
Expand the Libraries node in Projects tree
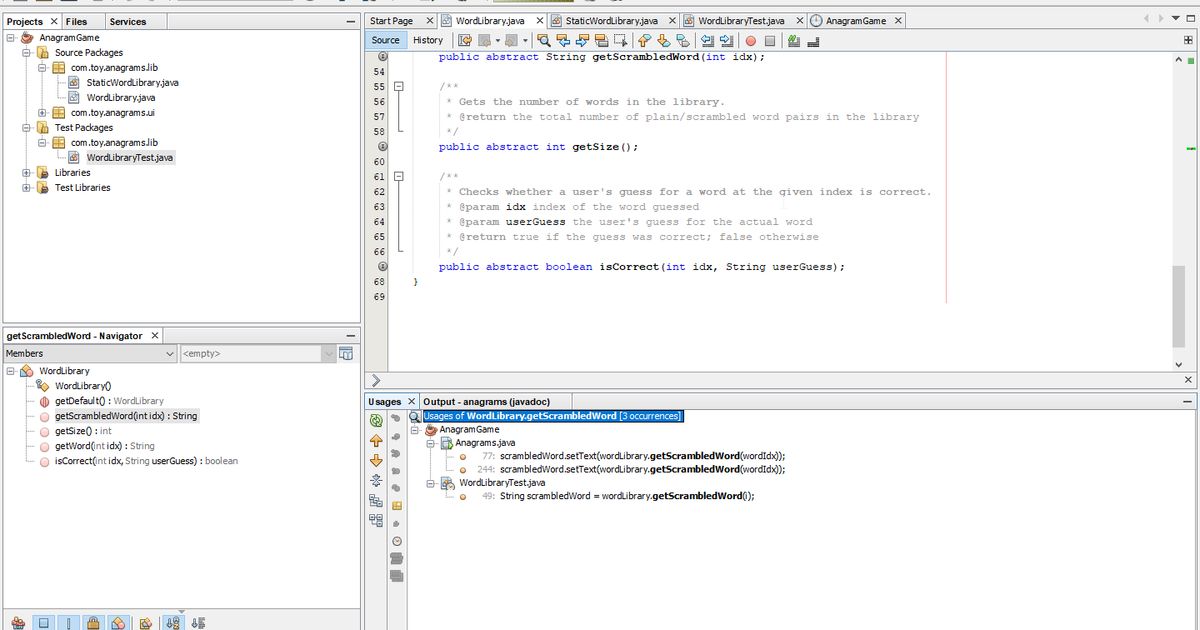click(25, 172)
